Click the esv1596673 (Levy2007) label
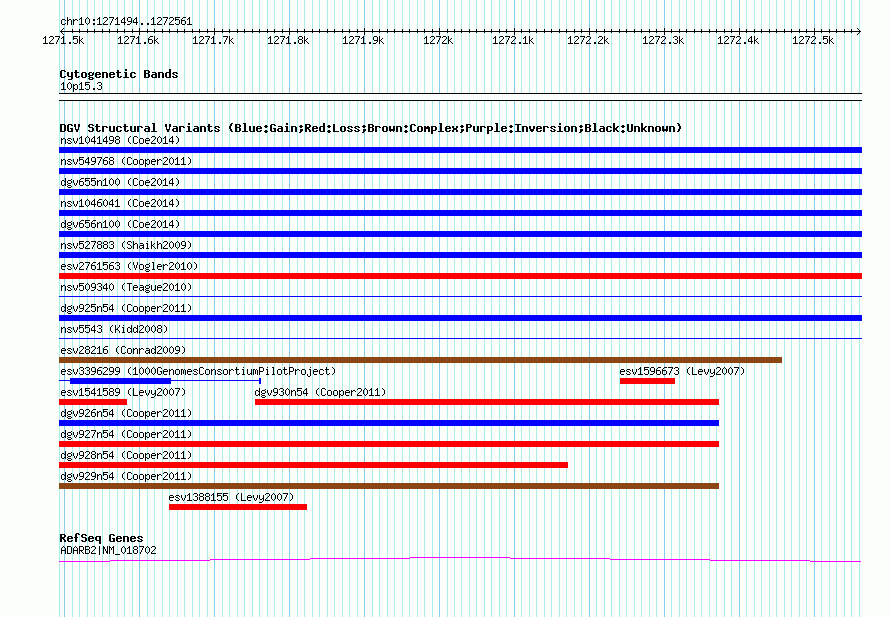The width and height of the screenshot is (890, 617). (x=682, y=371)
